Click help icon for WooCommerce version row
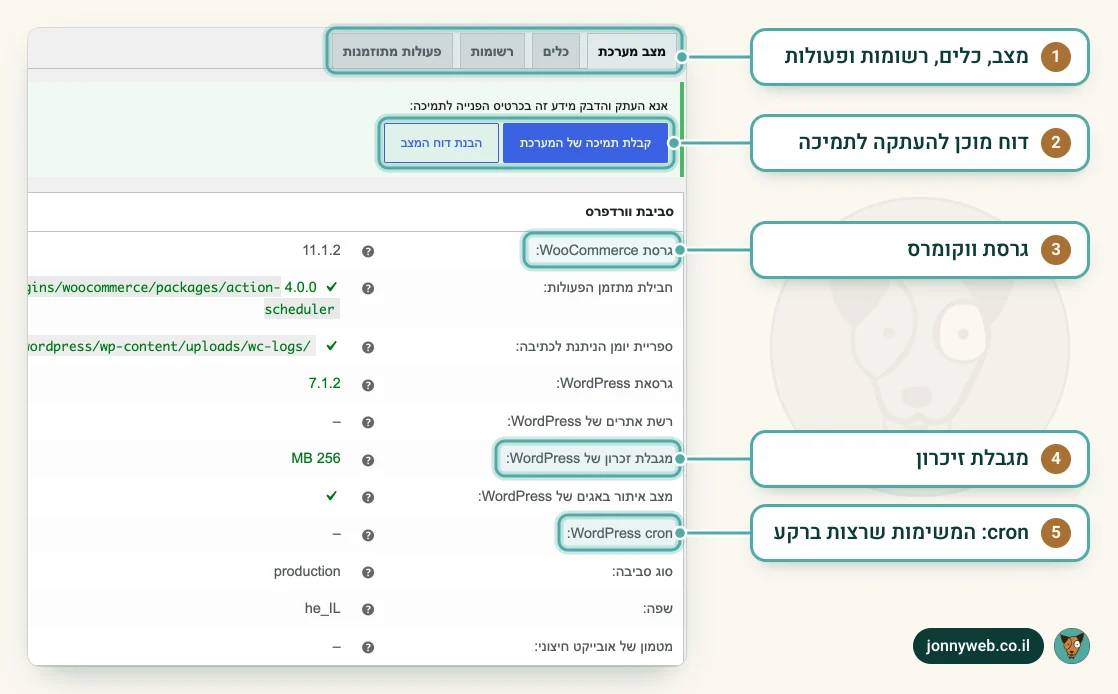 (x=368, y=251)
